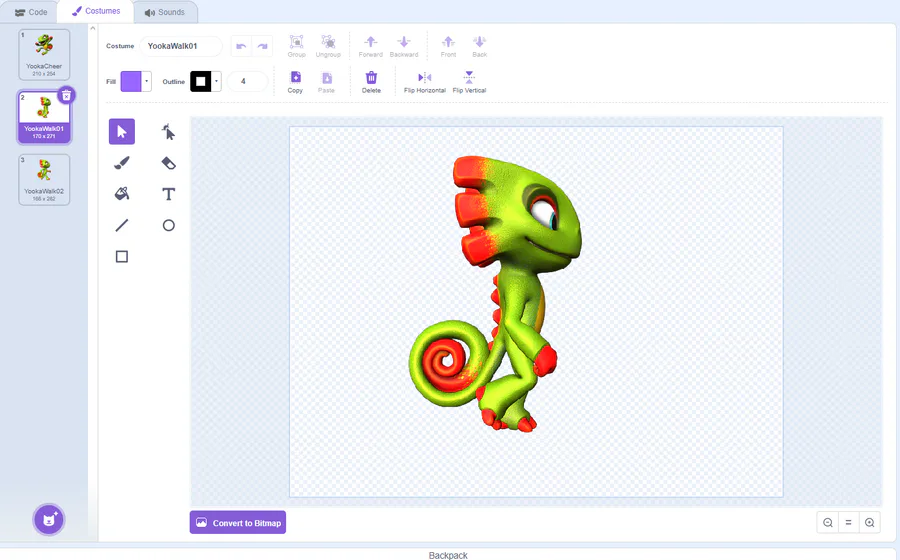Move selection Backward one layer
This screenshot has height=560, width=900.
[404, 46]
